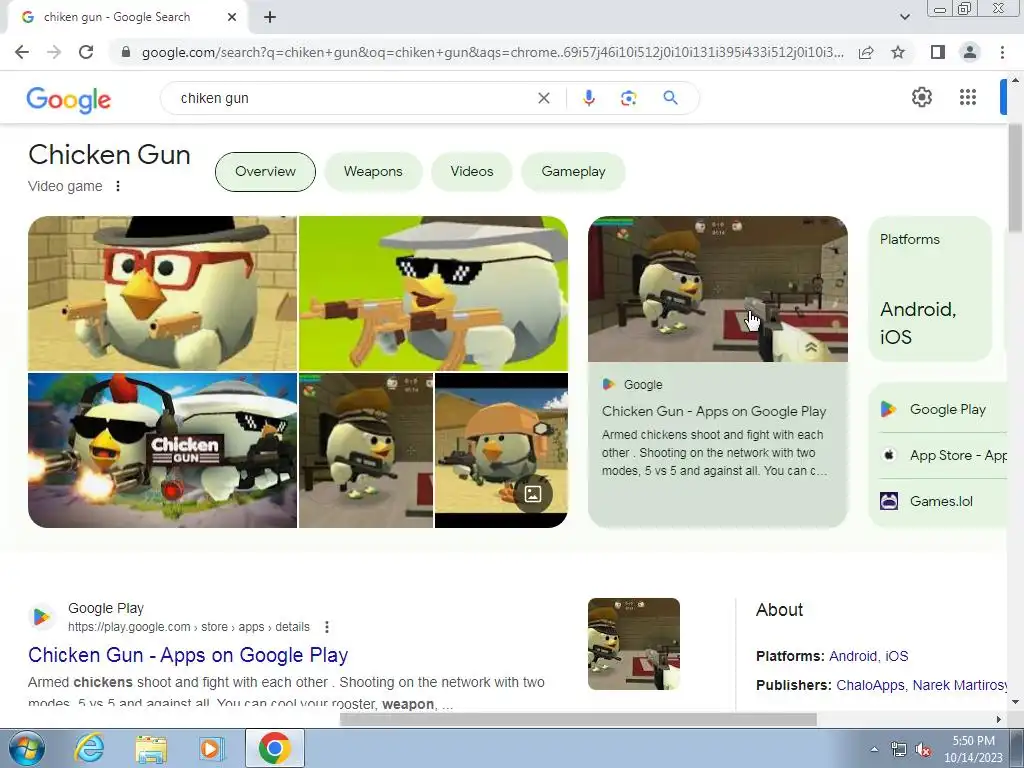Open File Explorer from the taskbar
Viewport: 1024px width, 768px height.
click(151, 748)
